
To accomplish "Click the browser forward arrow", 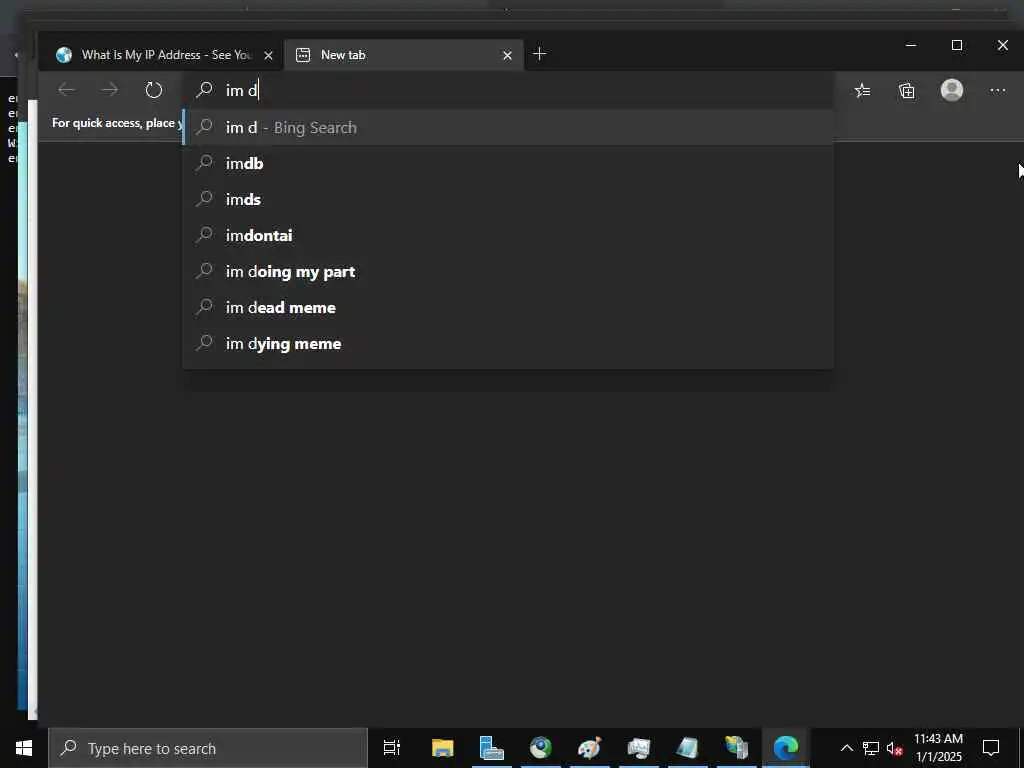I will (110, 90).
